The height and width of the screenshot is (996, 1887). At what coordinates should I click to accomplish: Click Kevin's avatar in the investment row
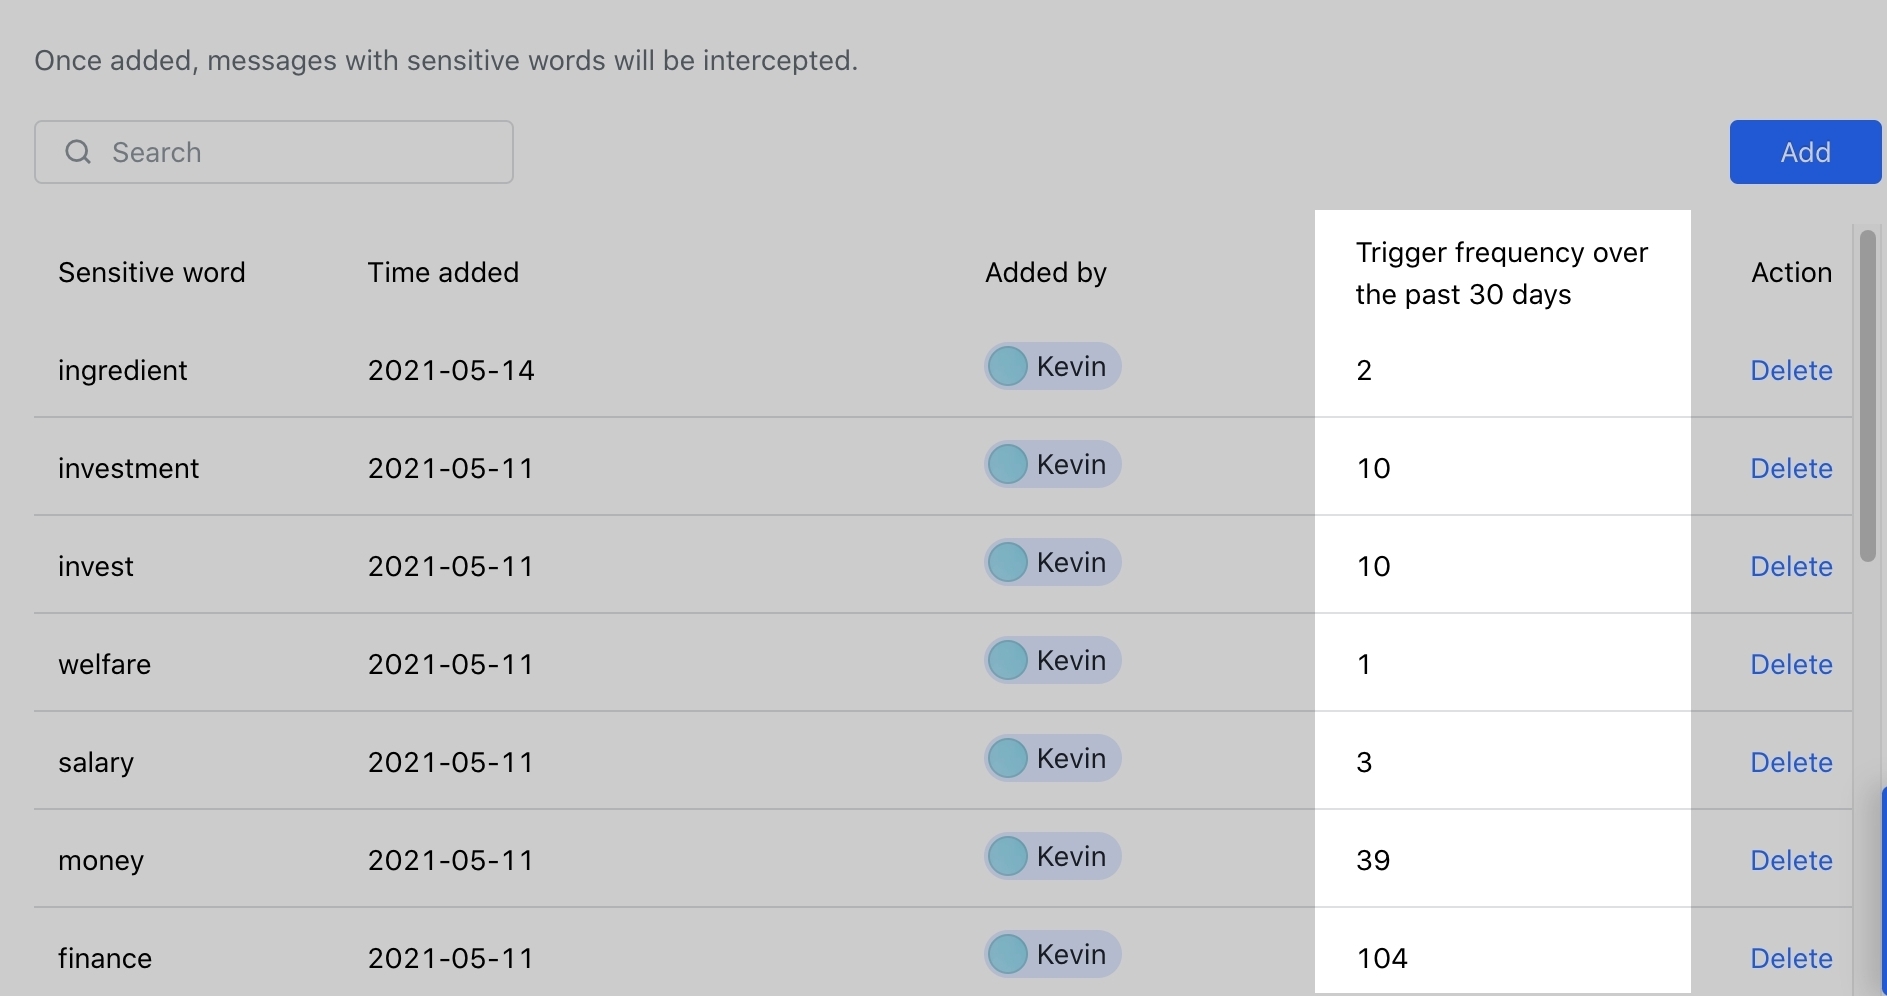tap(1008, 465)
